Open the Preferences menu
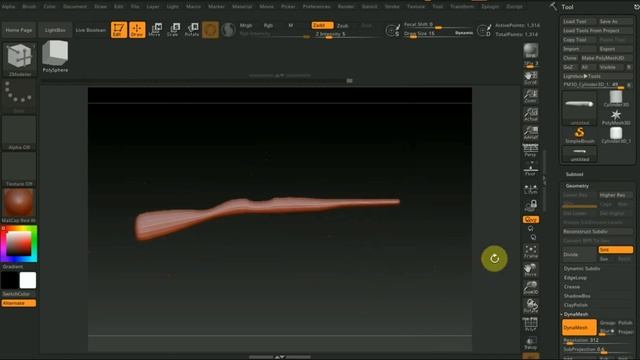Image resolution: width=640 pixels, height=360 pixels. click(x=316, y=7)
